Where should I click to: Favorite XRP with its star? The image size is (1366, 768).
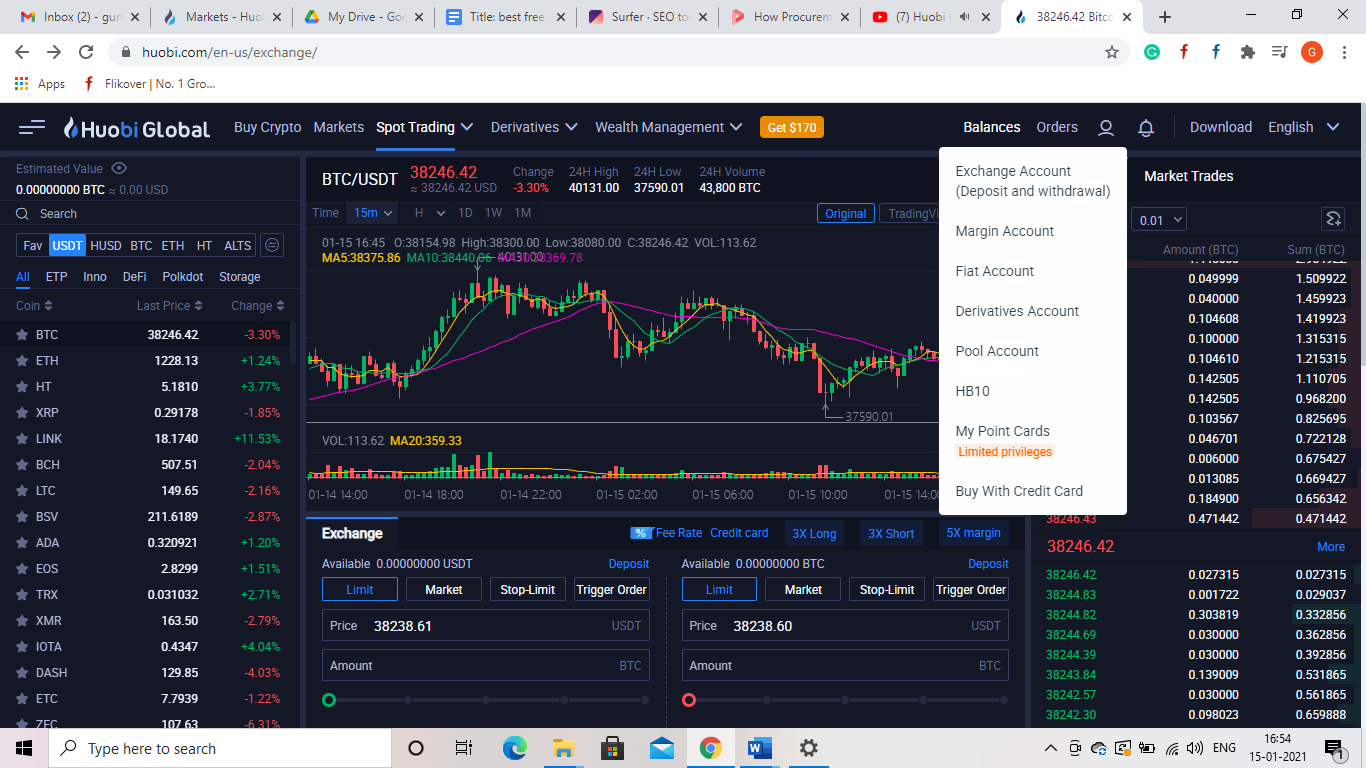[x=22, y=413]
